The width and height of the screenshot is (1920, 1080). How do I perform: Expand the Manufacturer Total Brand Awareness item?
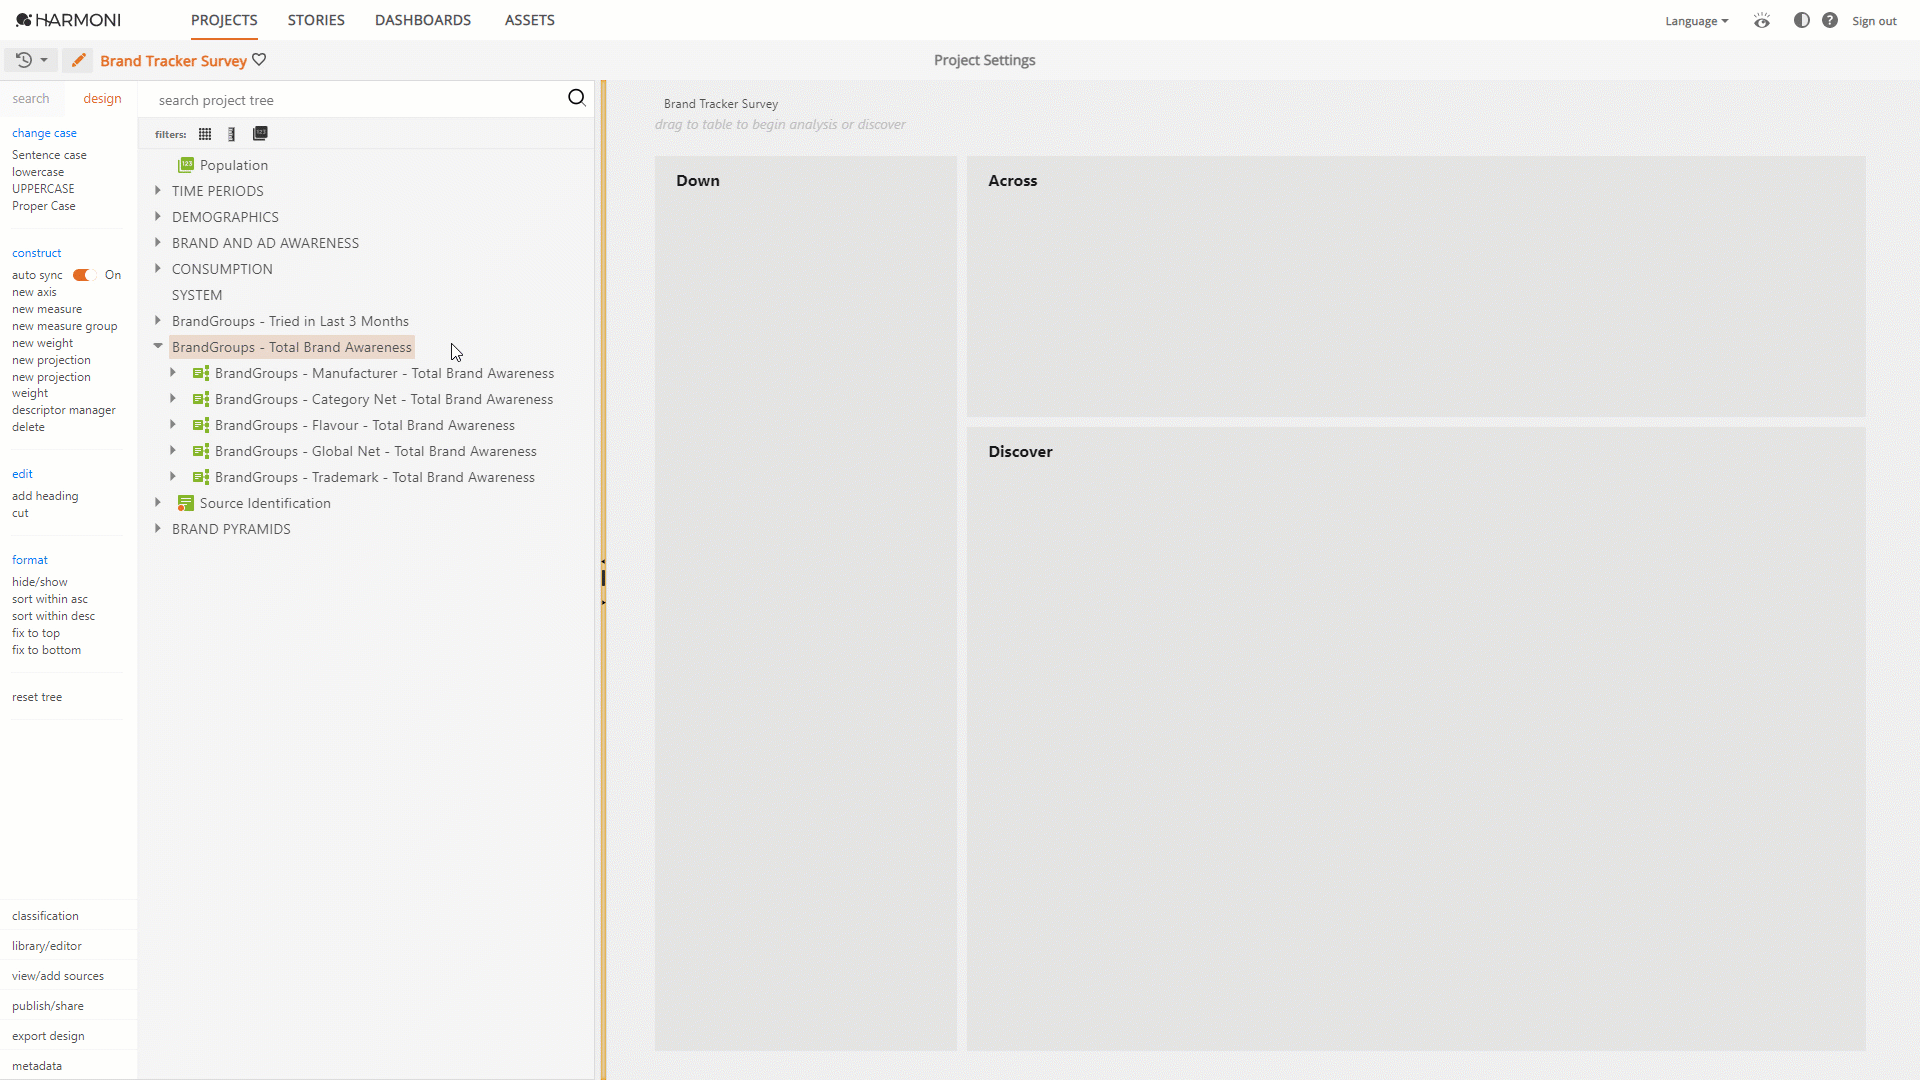click(173, 372)
